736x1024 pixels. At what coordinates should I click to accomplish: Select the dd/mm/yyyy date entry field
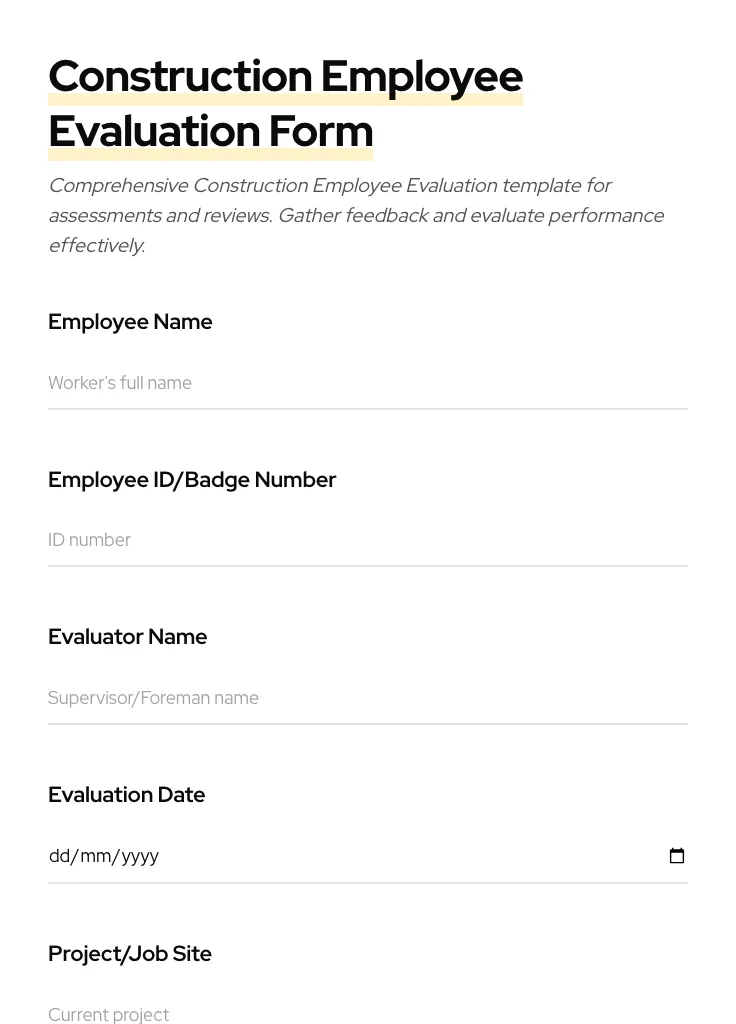pos(300,855)
